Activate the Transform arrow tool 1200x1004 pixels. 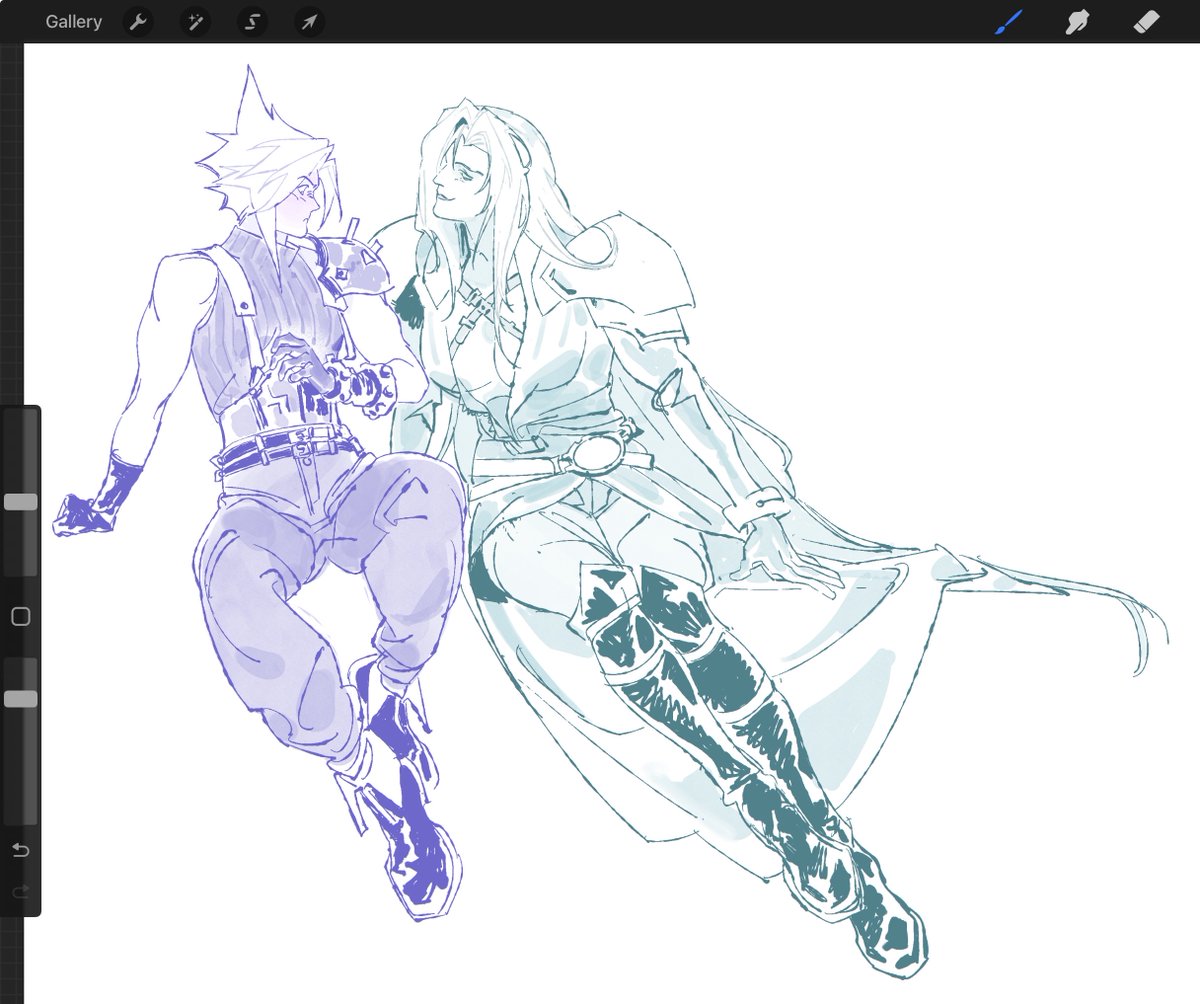click(309, 21)
